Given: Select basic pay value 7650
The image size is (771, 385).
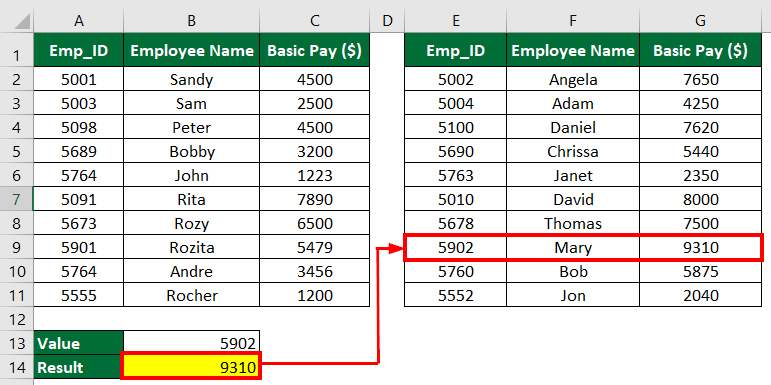Looking at the screenshot, I should pos(701,79).
